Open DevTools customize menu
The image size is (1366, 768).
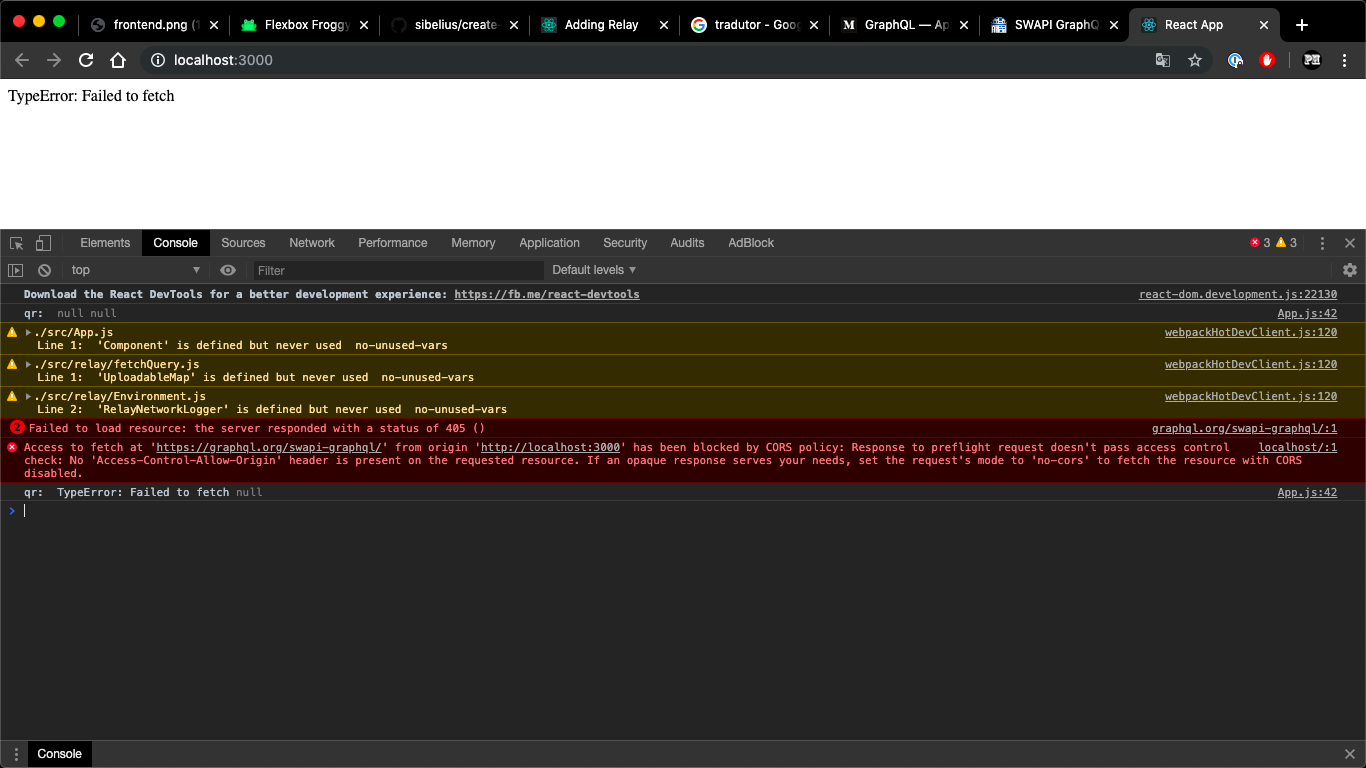click(x=1322, y=243)
